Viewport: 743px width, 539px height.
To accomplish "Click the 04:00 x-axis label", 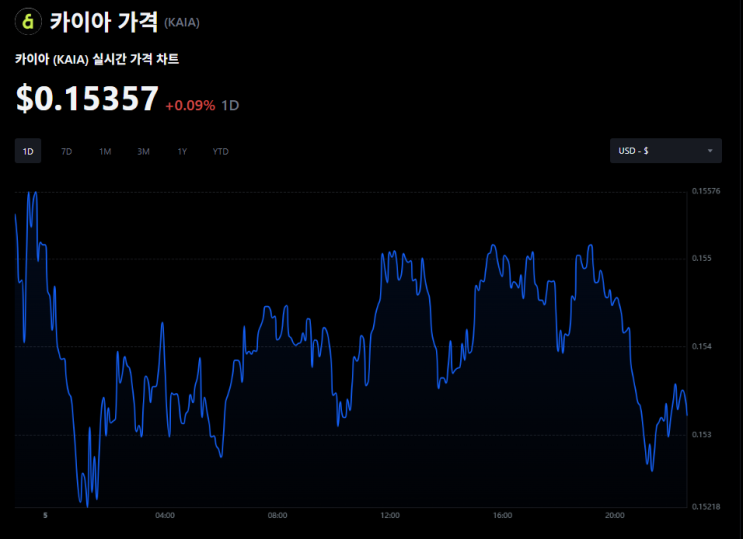I will [x=165, y=515].
